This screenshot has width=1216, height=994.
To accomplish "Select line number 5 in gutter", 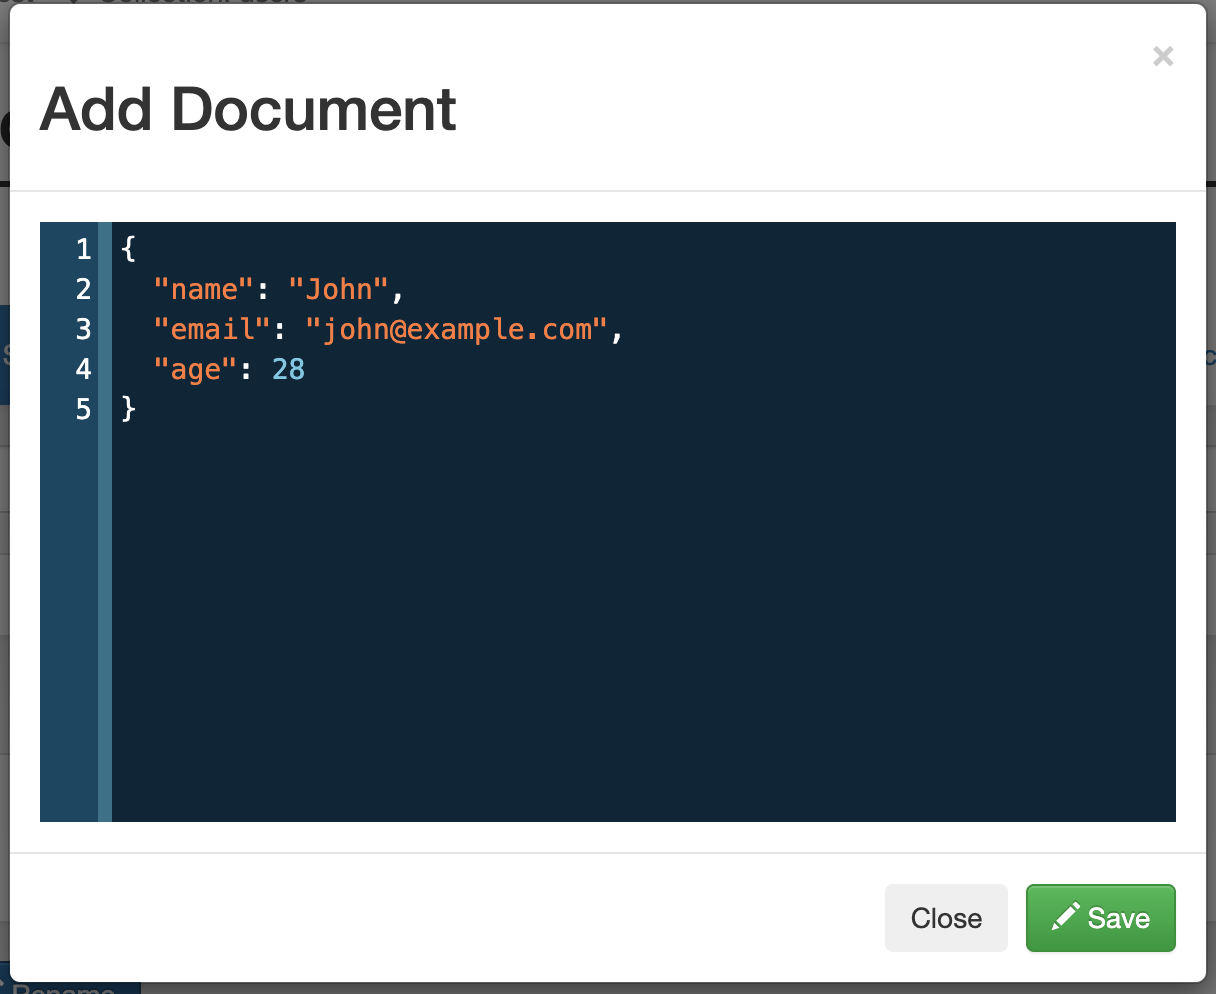I will click(83, 409).
